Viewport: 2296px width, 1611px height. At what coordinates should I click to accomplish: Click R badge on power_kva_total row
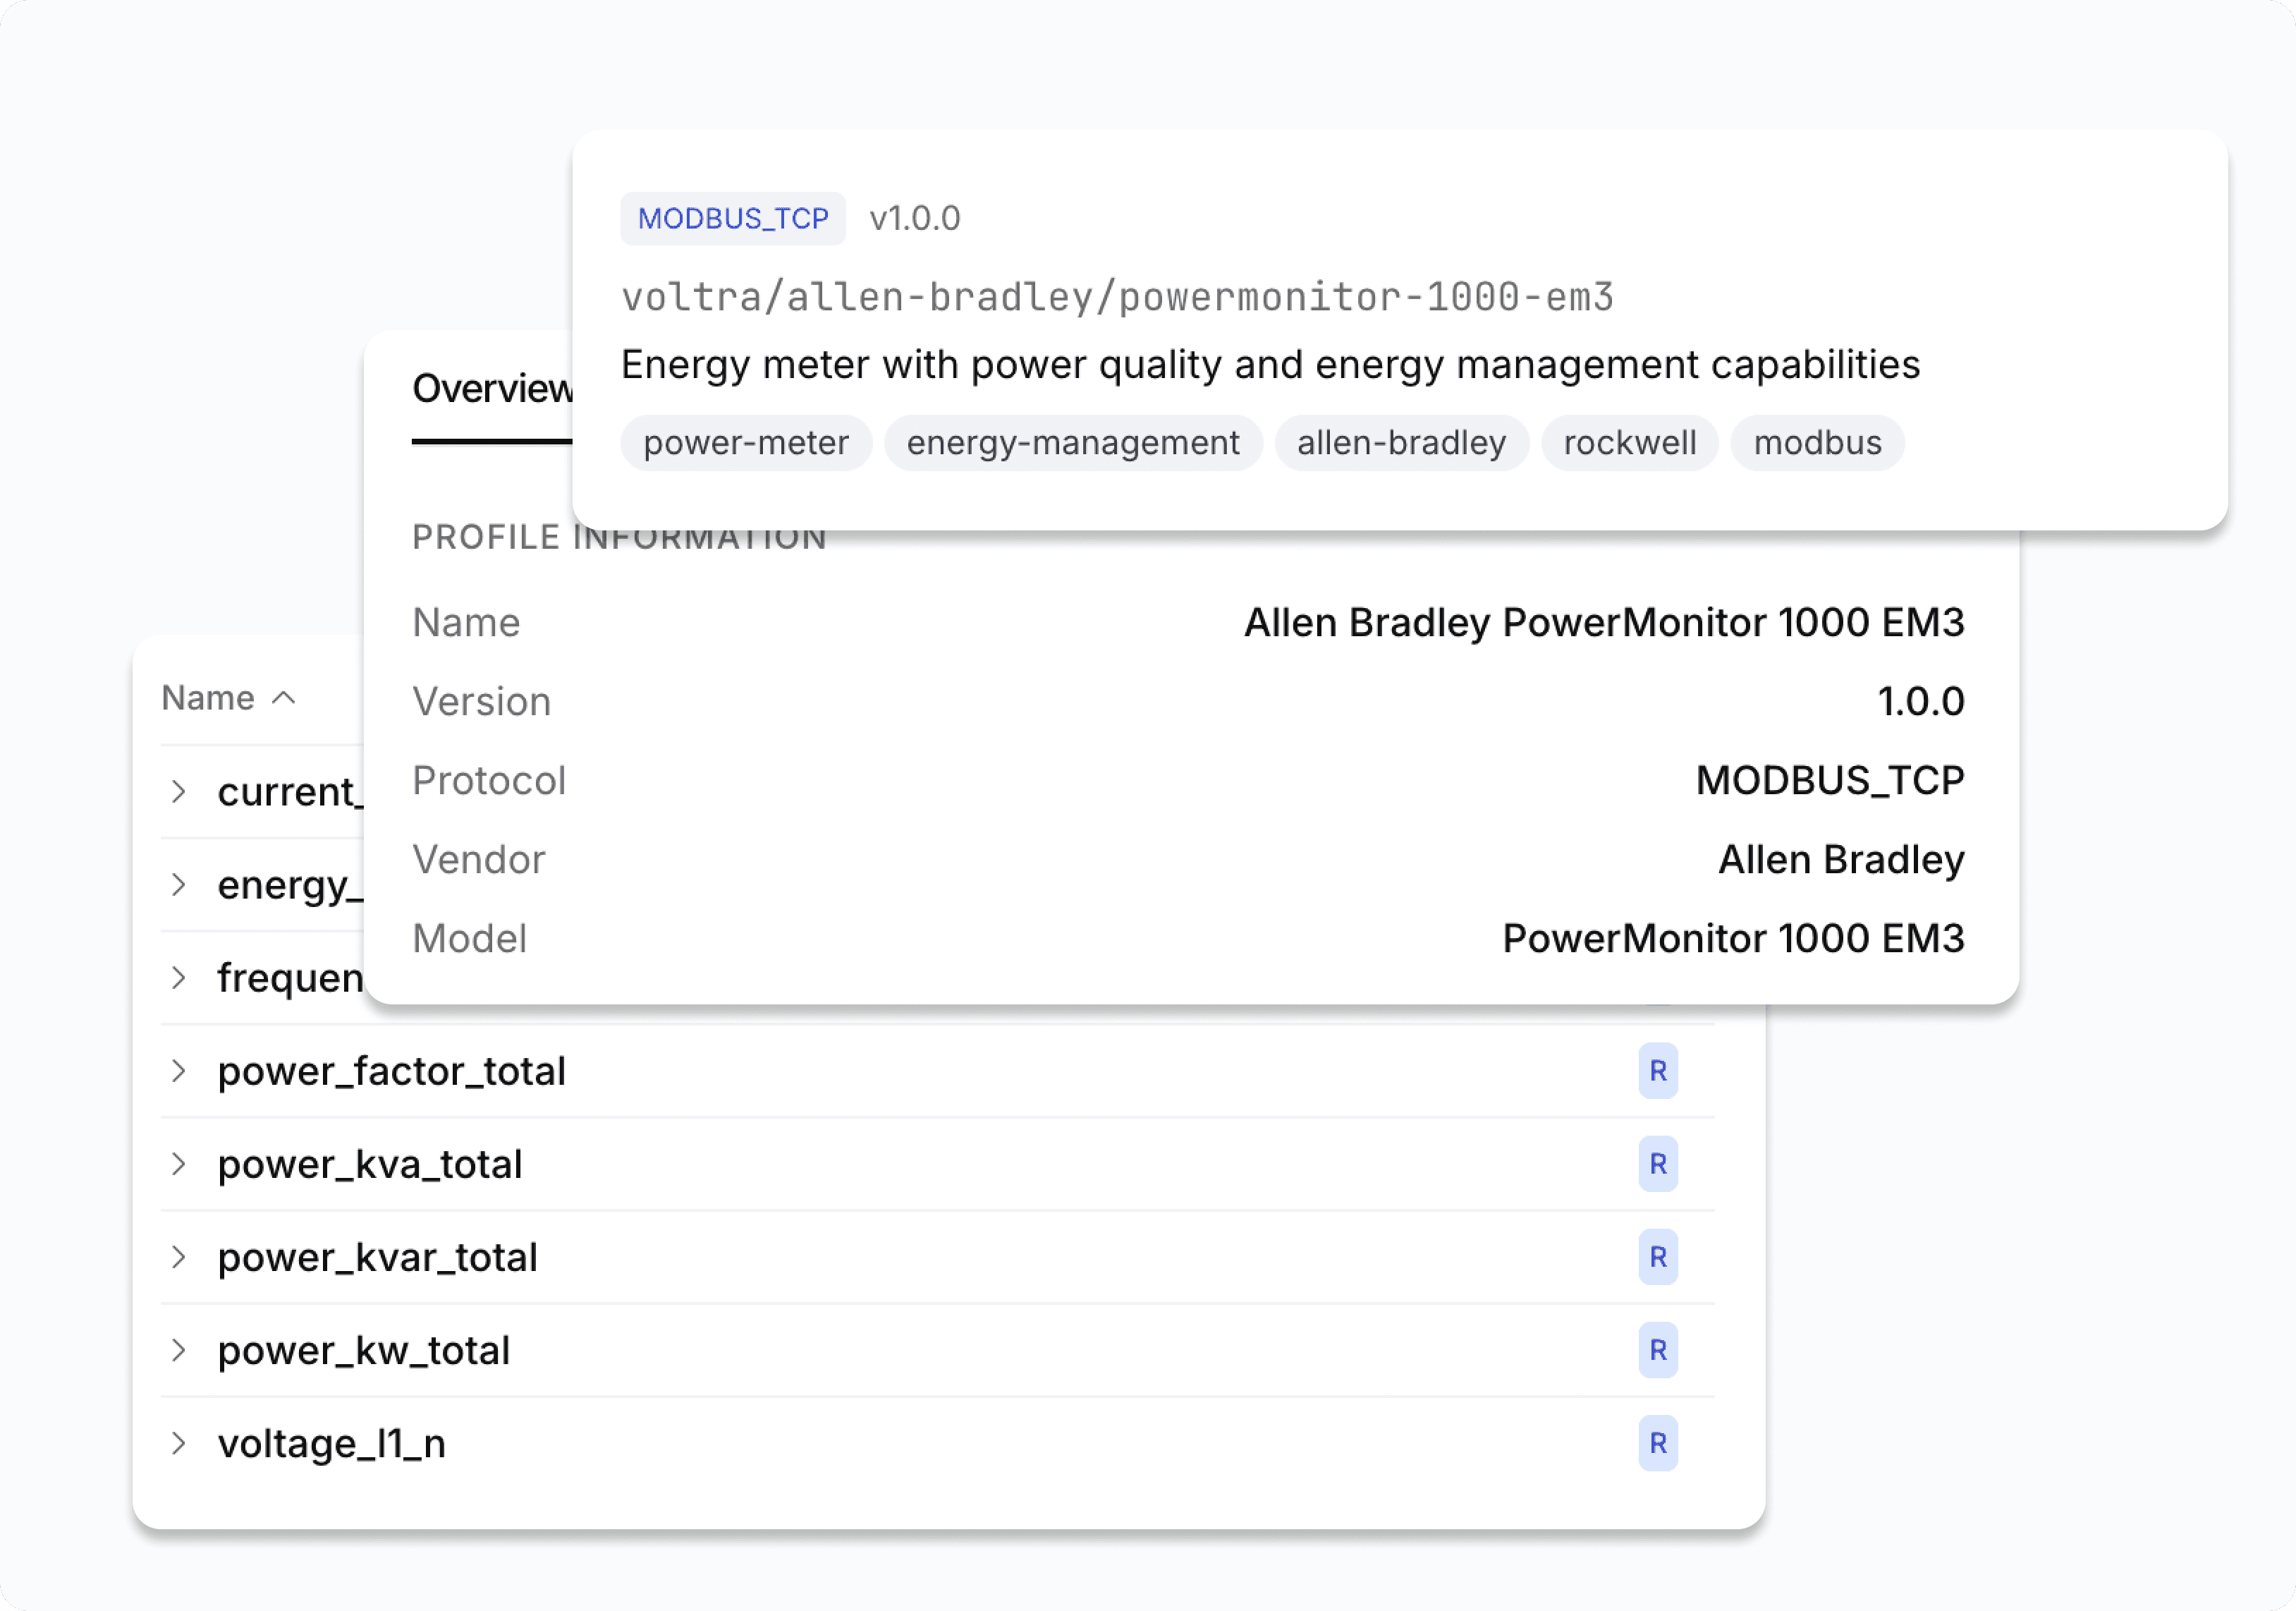click(x=1657, y=1164)
